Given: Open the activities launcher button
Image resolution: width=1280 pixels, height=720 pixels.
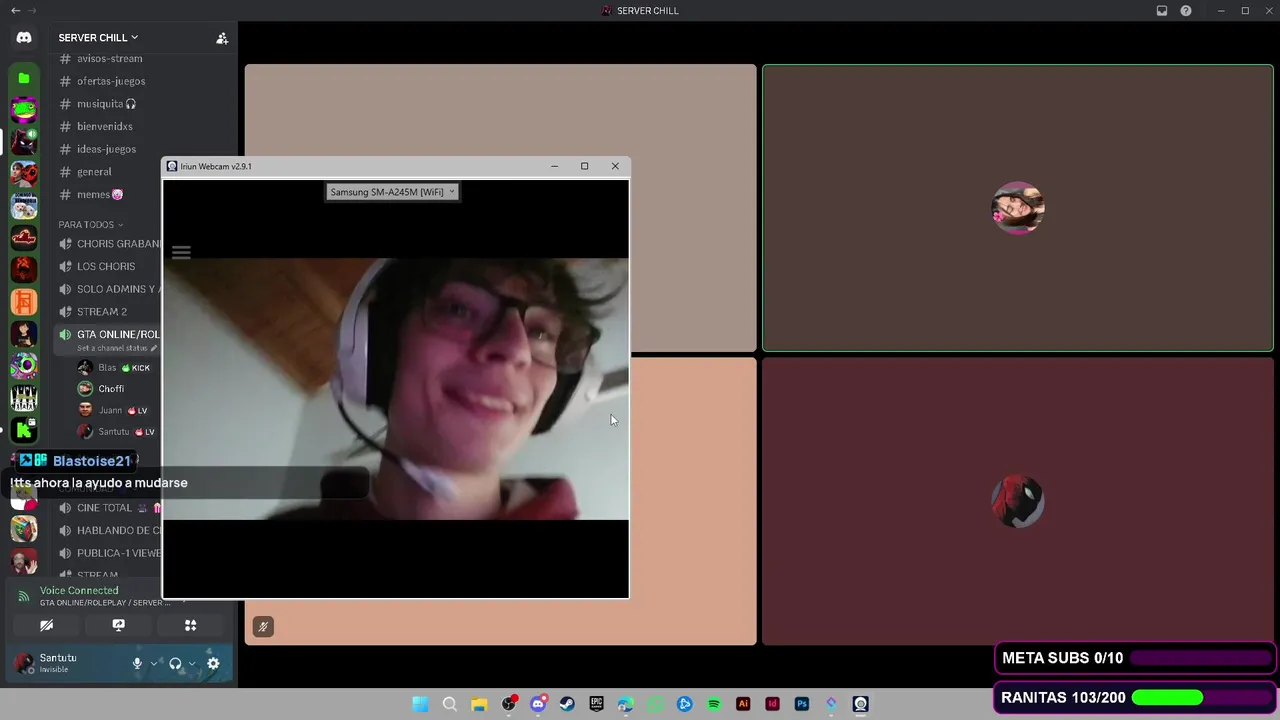Looking at the screenshot, I should point(190,625).
